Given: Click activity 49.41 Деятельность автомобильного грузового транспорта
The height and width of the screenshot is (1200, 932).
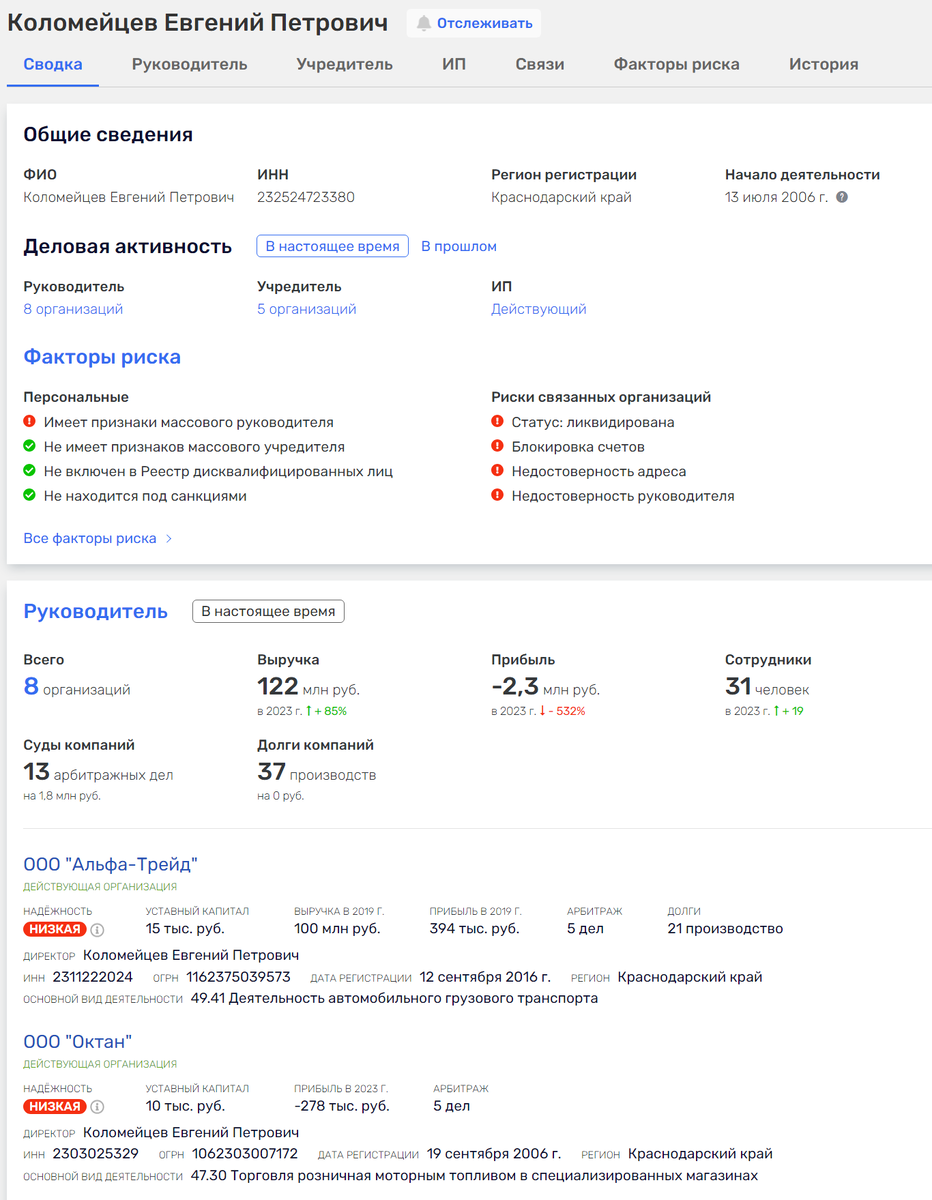Looking at the screenshot, I should pyautogui.click(x=394, y=998).
